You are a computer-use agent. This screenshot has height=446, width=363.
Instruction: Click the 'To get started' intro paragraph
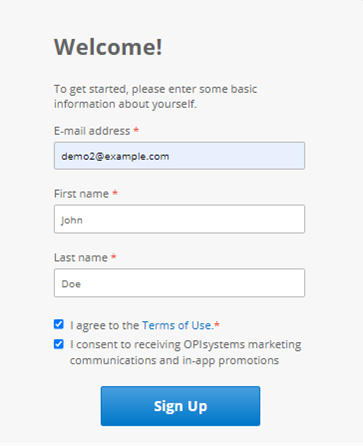click(155, 97)
